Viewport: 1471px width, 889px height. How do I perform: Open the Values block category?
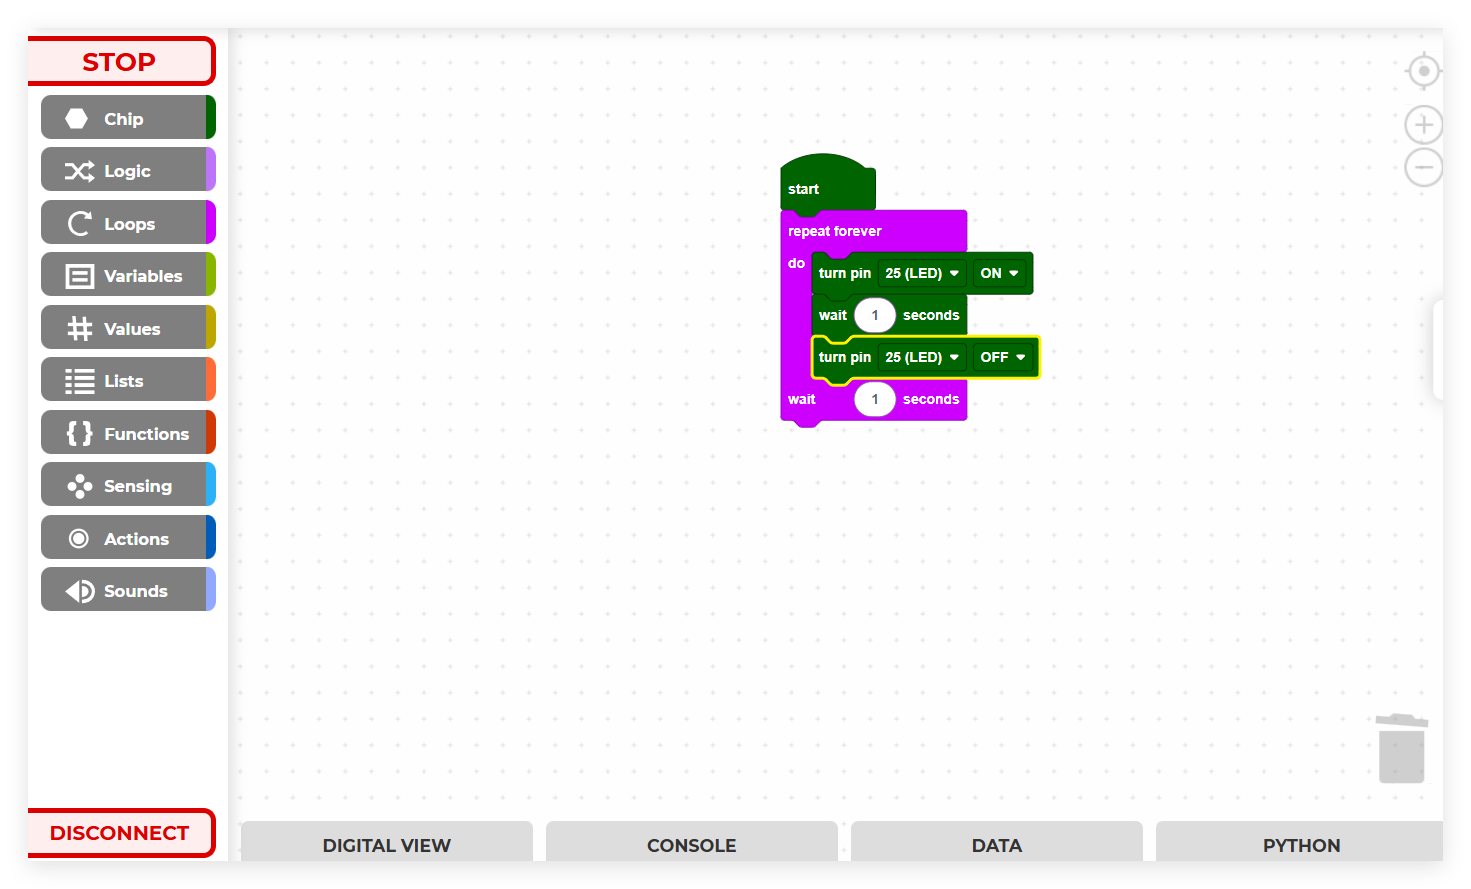(x=128, y=328)
